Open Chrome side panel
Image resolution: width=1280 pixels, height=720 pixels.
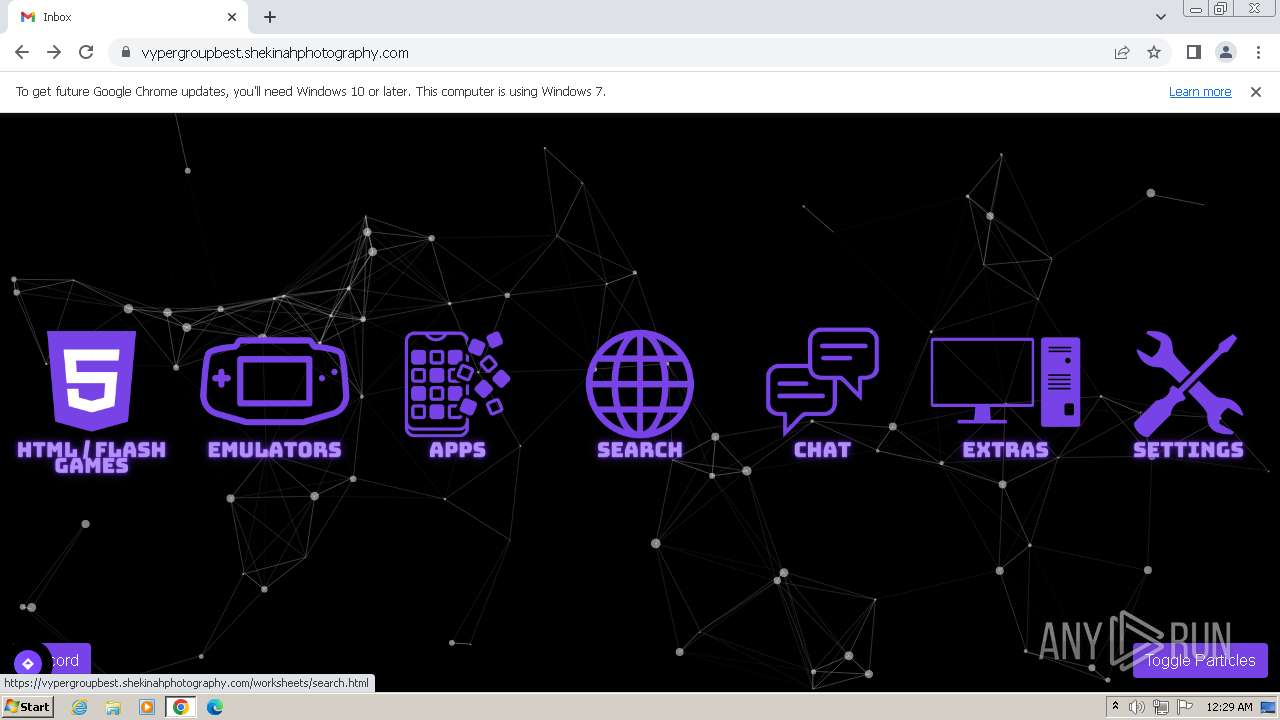point(1193,53)
